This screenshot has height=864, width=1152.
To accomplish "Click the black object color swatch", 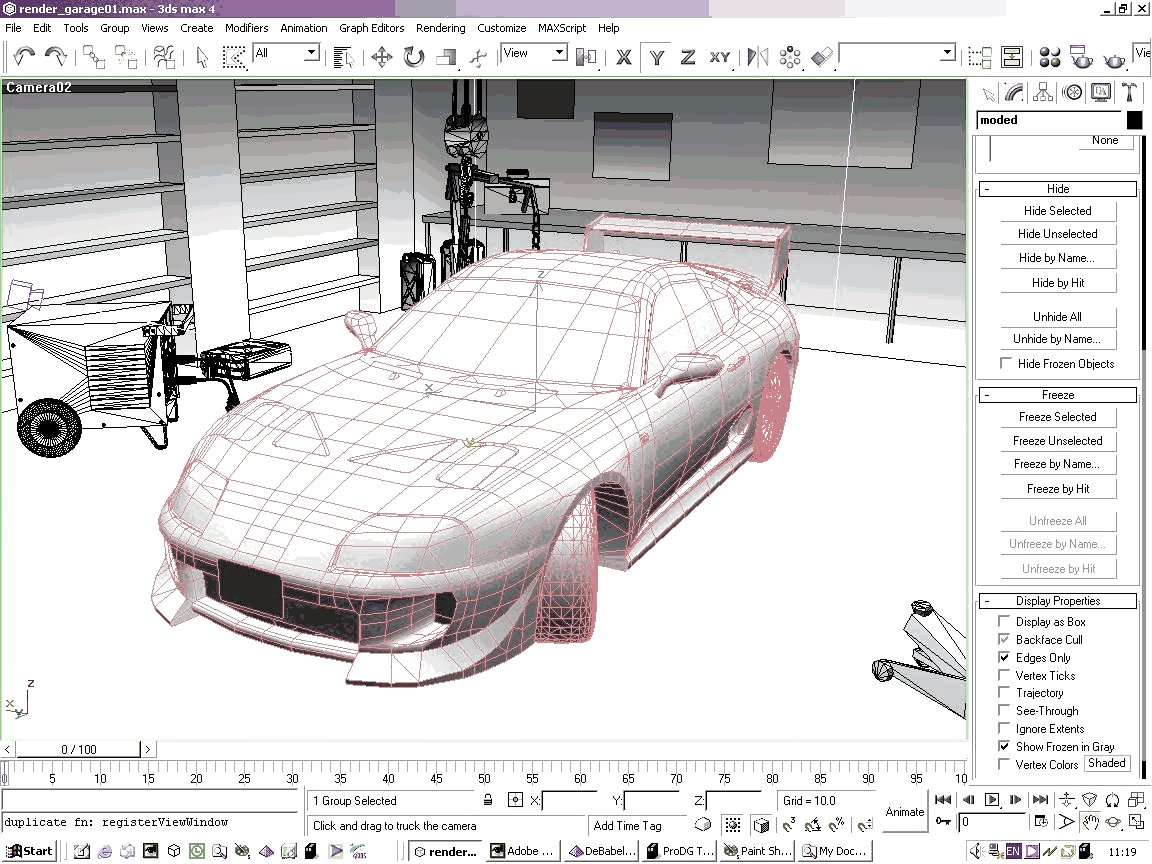I will 1134,120.
